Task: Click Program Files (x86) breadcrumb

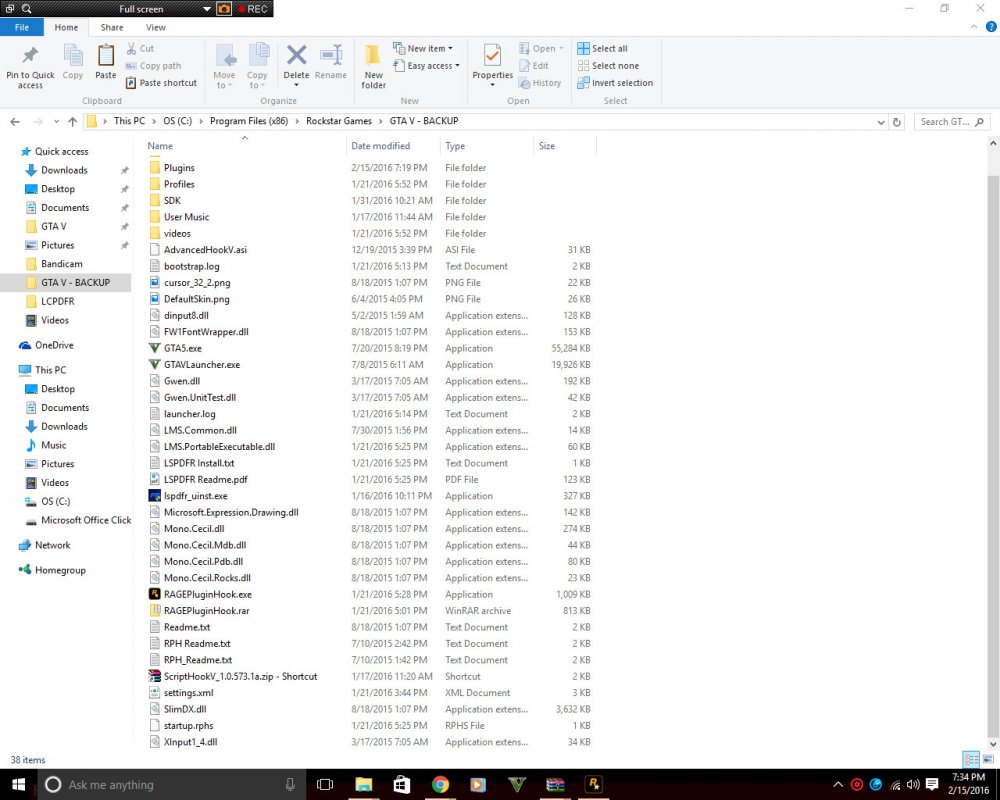Action: [x=249, y=121]
